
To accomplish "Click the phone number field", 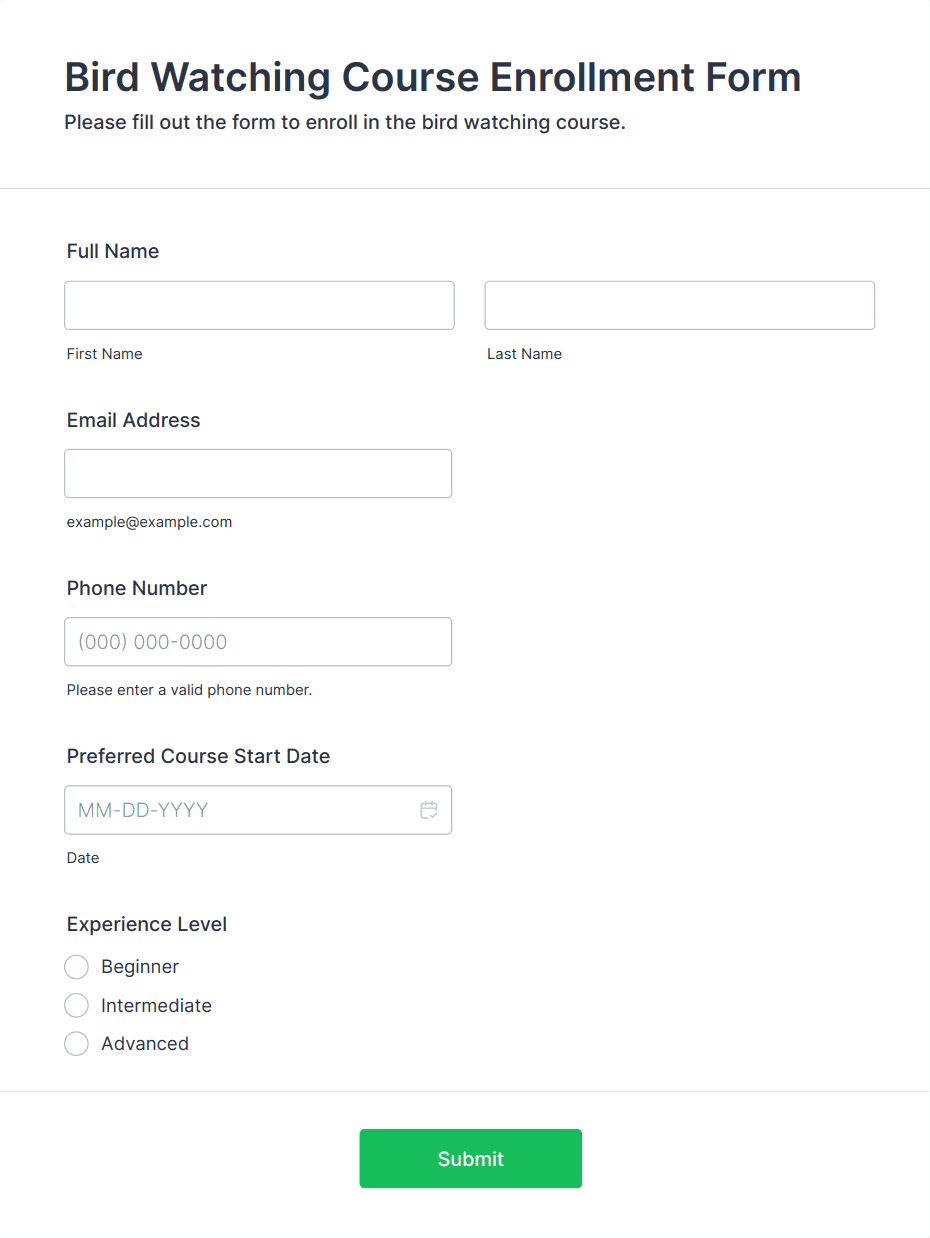I will [258, 641].
